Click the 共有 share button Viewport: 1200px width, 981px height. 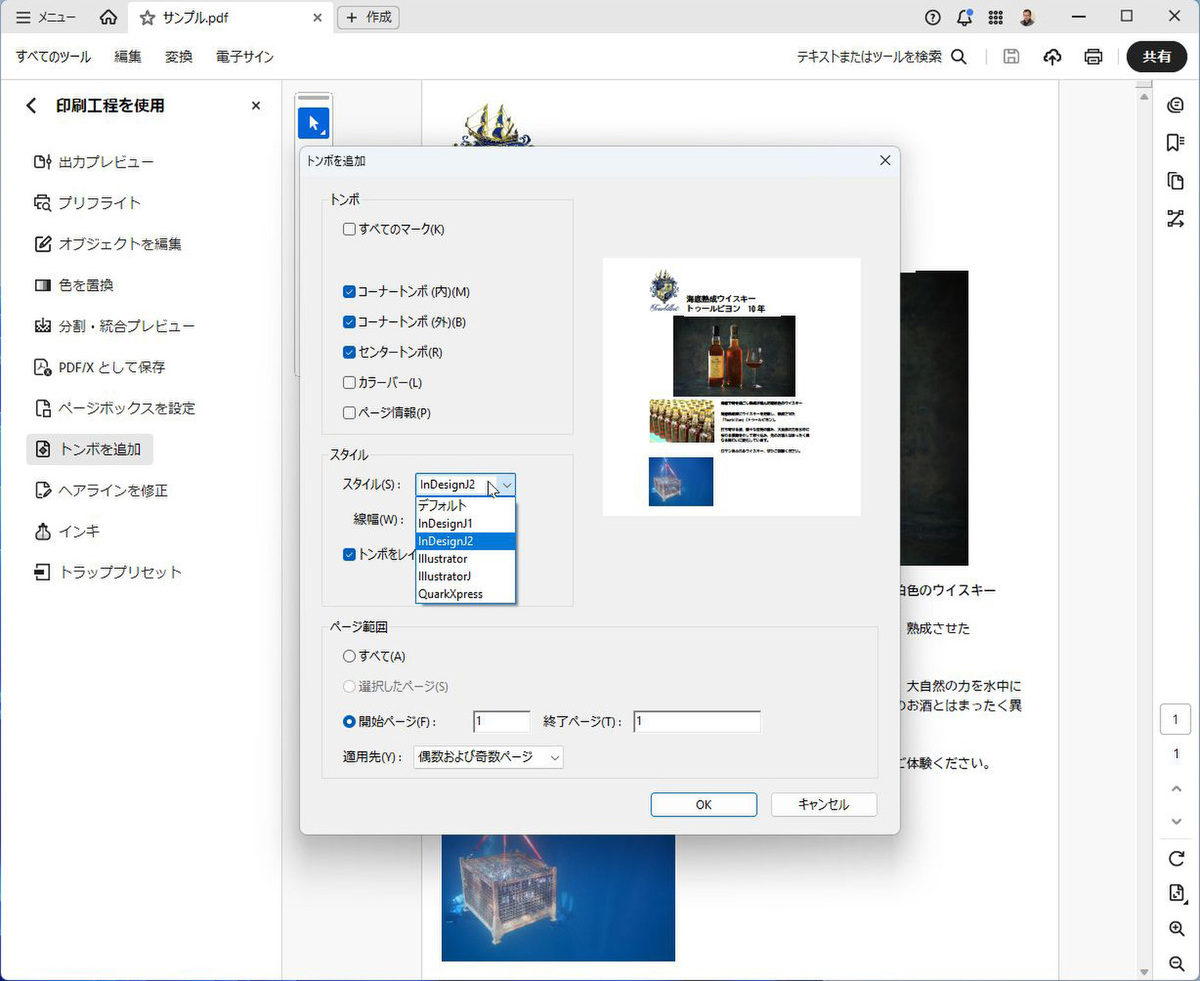pyautogui.click(x=1157, y=57)
